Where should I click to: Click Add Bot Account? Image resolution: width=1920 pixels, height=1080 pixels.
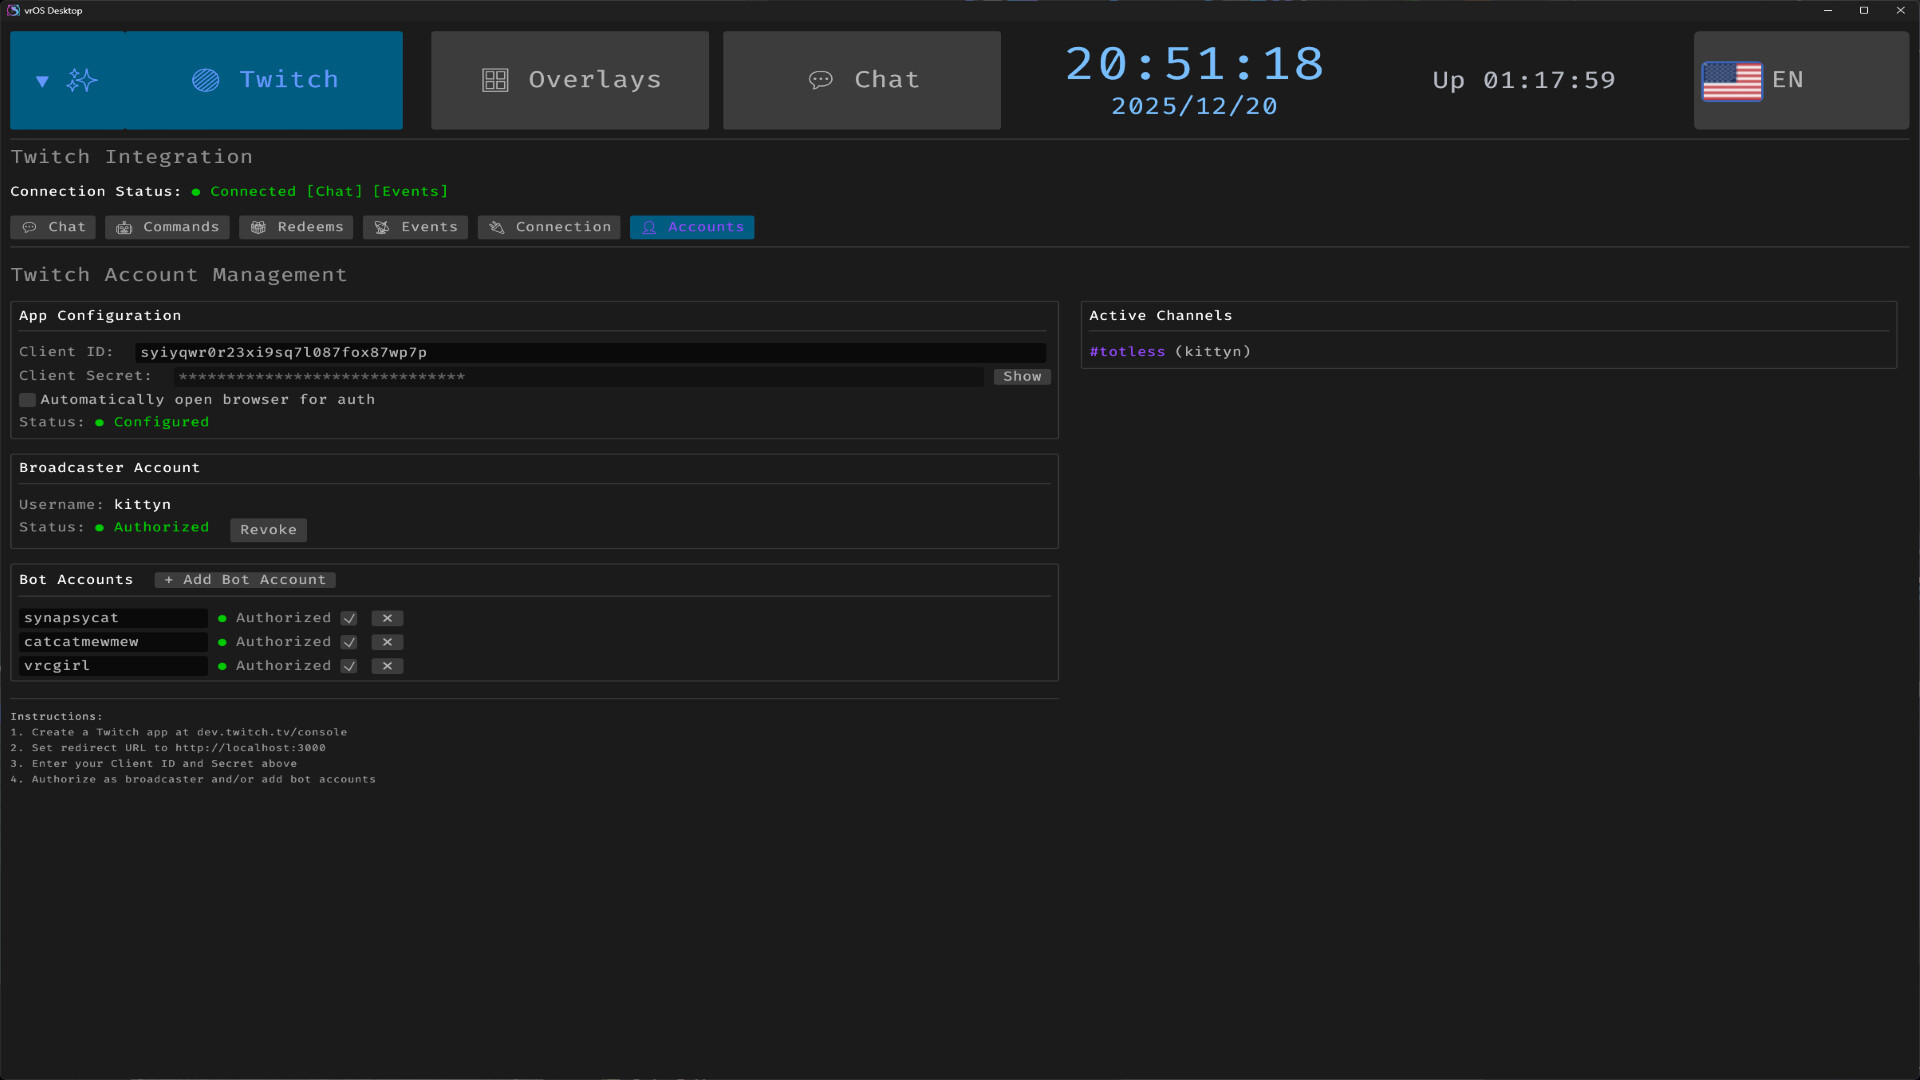[x=244, y=580]
